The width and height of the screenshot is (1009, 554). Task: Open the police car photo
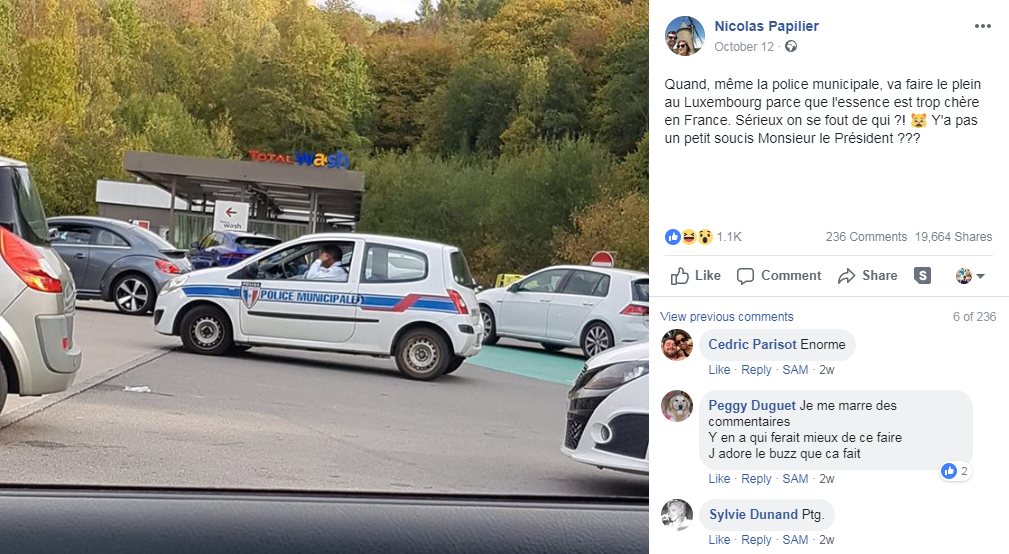click(324, 277)
